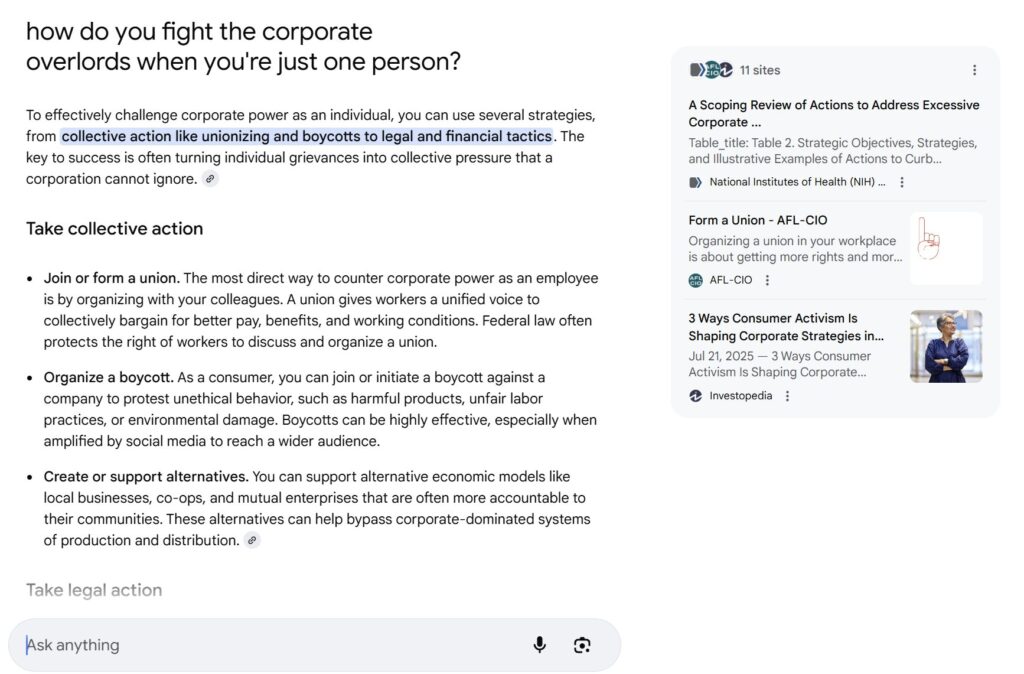Click the National Institutes of Health favicon
Screen dimensions: 1024x674
[696, 182]
